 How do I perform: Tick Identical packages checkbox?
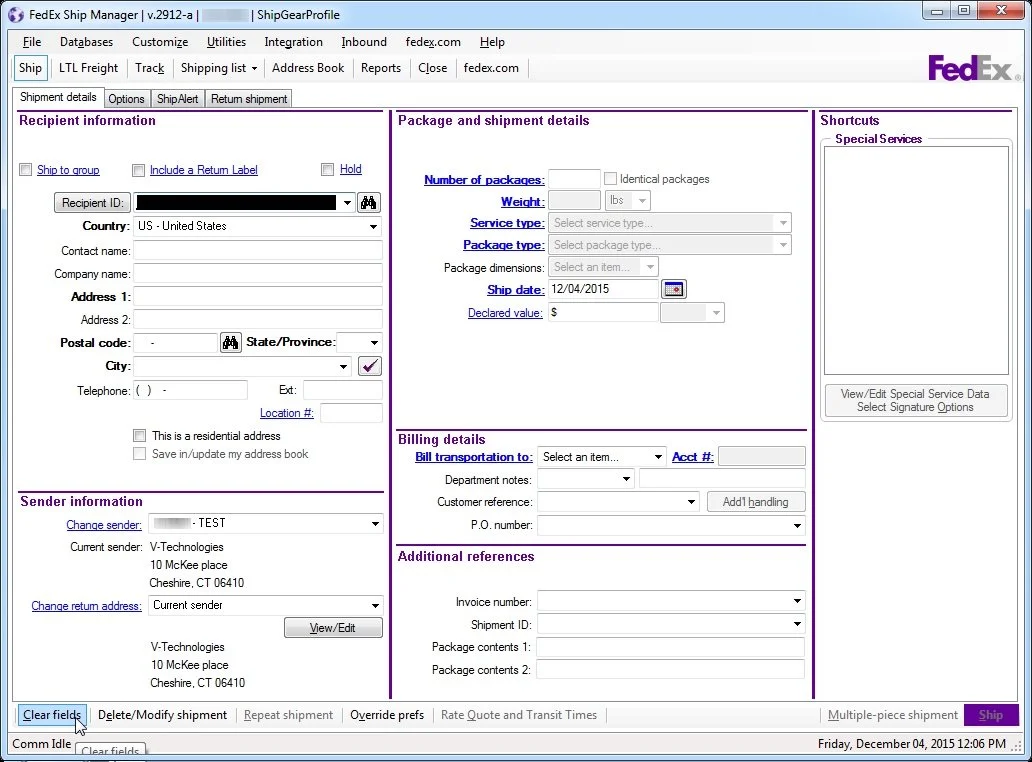point(610,178)
